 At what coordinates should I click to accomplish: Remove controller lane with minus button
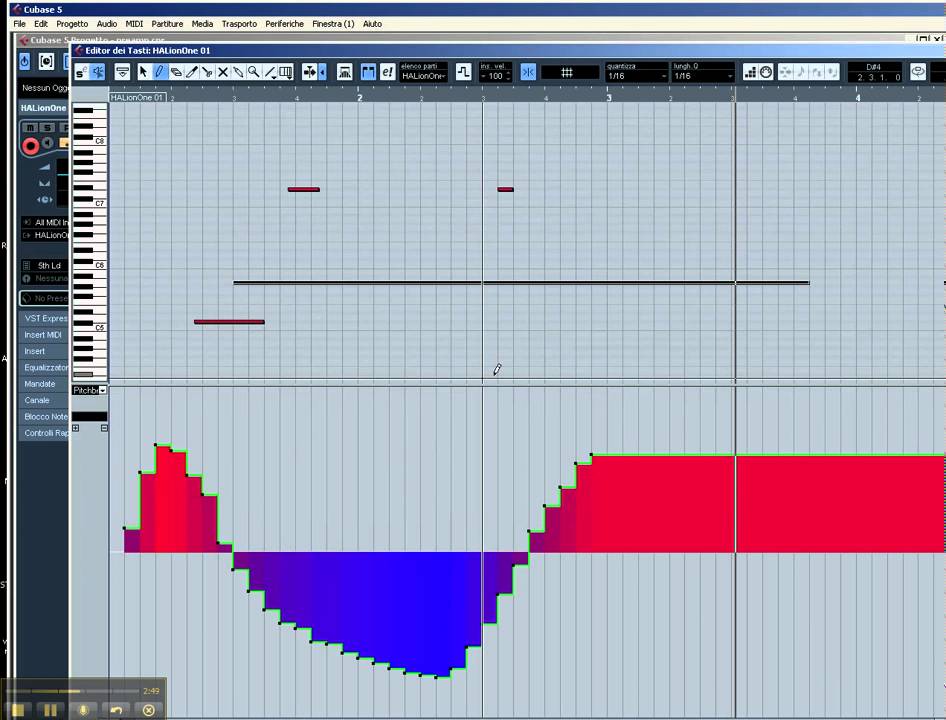click(x=104, y=428)
